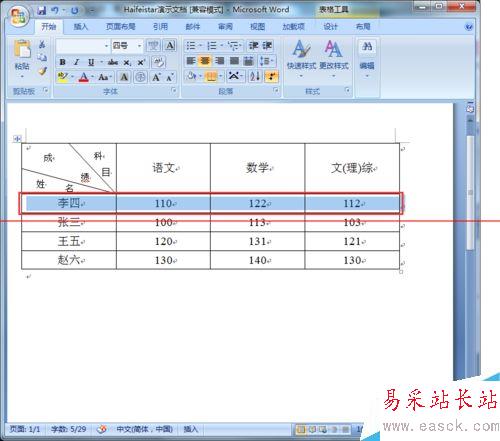Align text right

(x=219, y=61)
